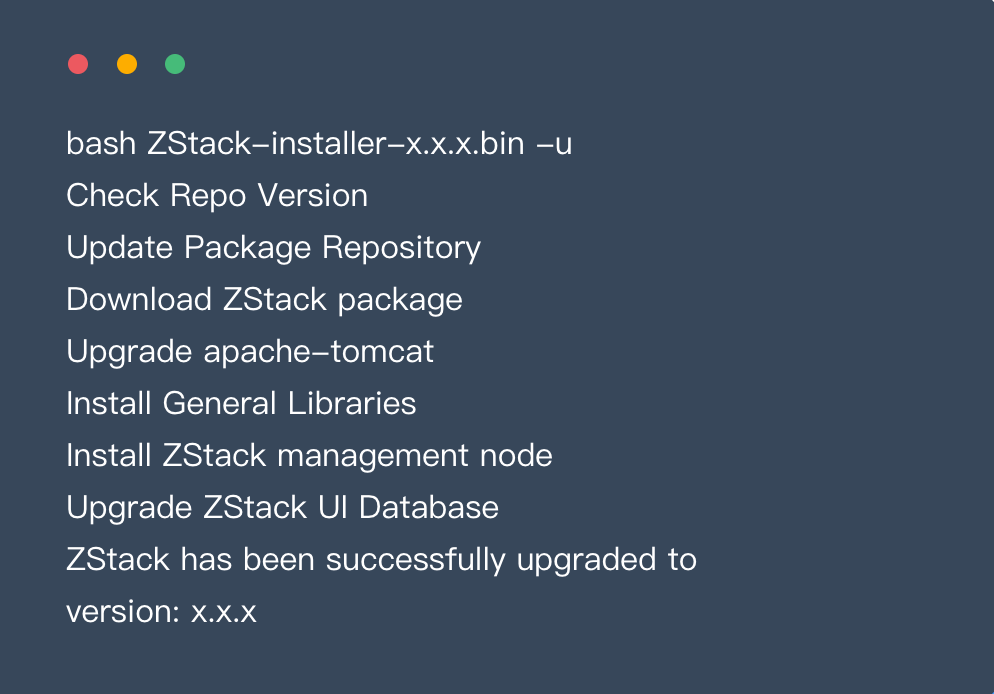Click the successfully upgraded message line

pyautogui.click(x=381, y=560)
